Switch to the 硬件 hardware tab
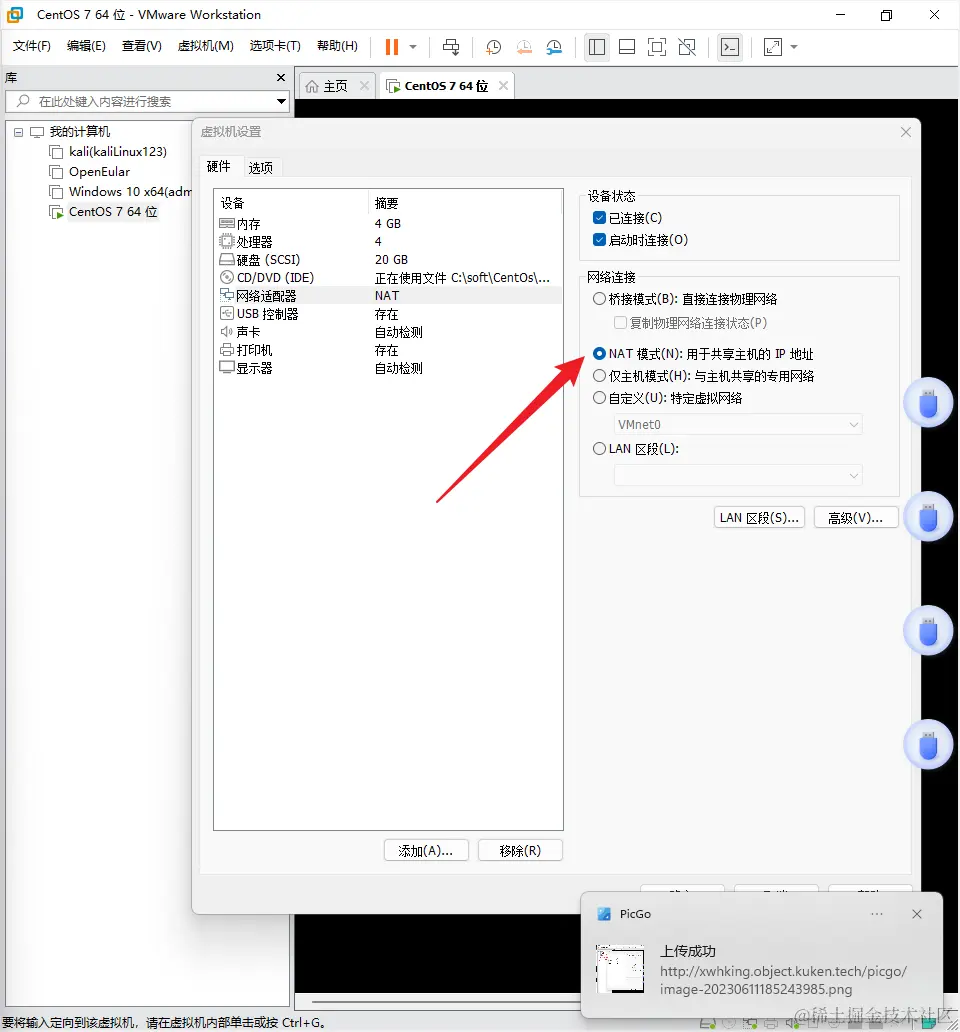 pyautogui.click(x=218, y=167)
